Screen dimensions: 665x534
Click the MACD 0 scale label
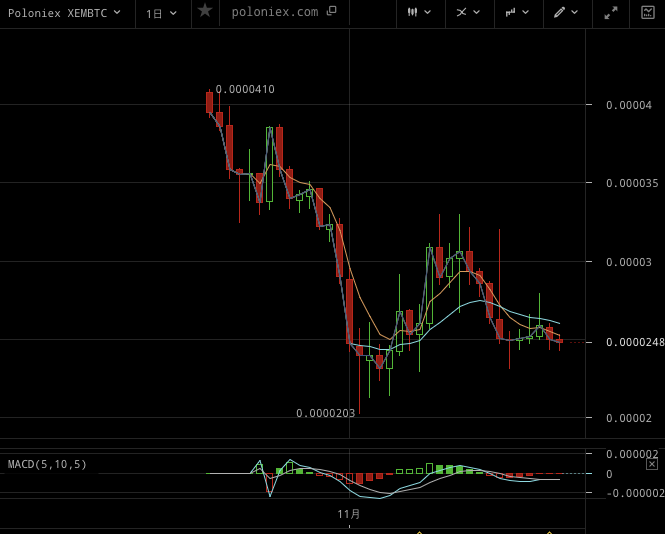[609, 474]
